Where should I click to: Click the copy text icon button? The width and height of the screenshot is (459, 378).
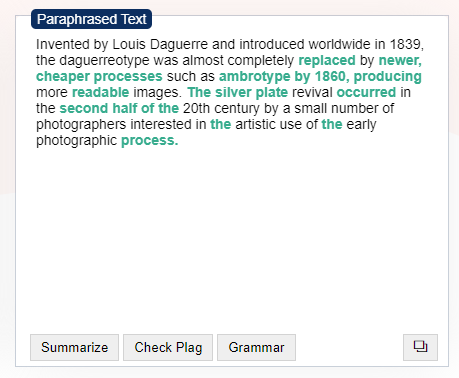coord(420,347)
